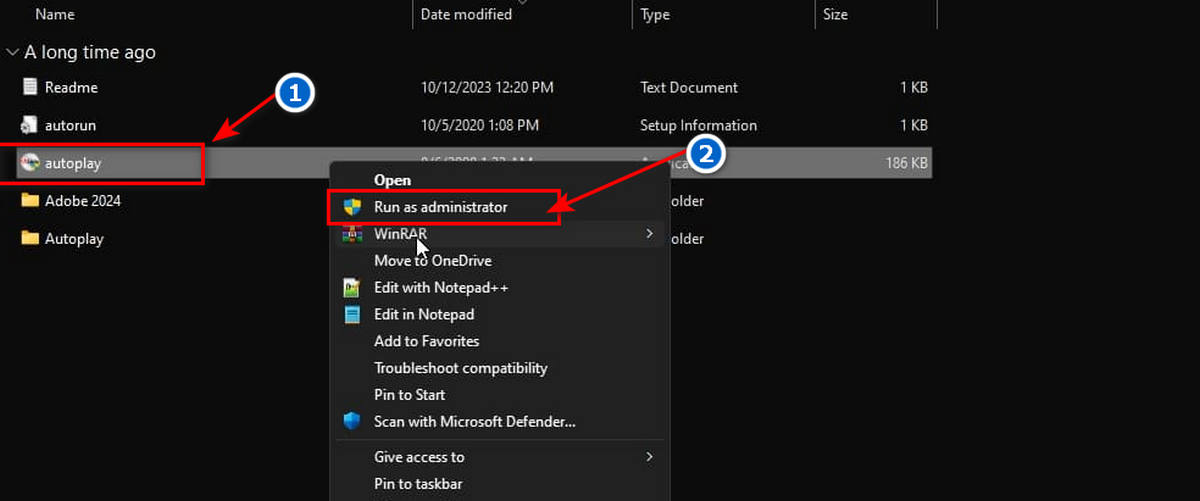Collapse the 'A long time ago' group
Viewport: 1200px width, 501px height.
click(x=12, y=52)
